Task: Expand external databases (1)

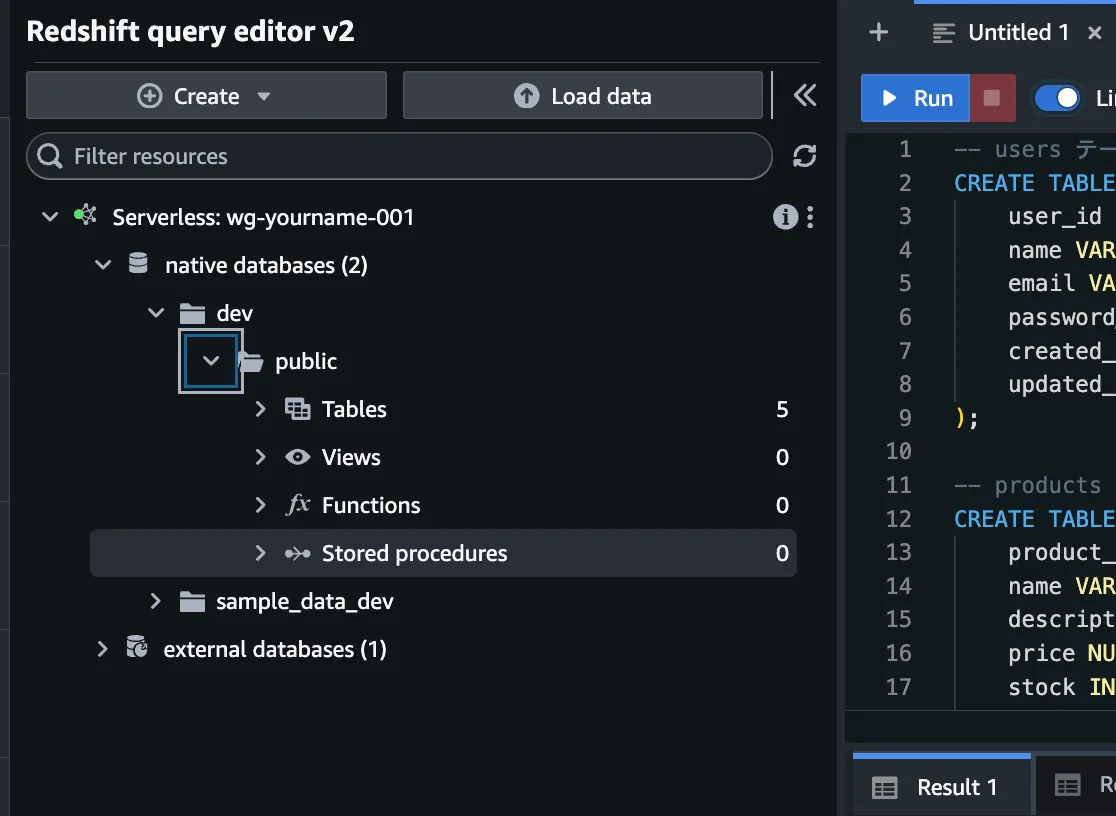Action: click(102, 649)
